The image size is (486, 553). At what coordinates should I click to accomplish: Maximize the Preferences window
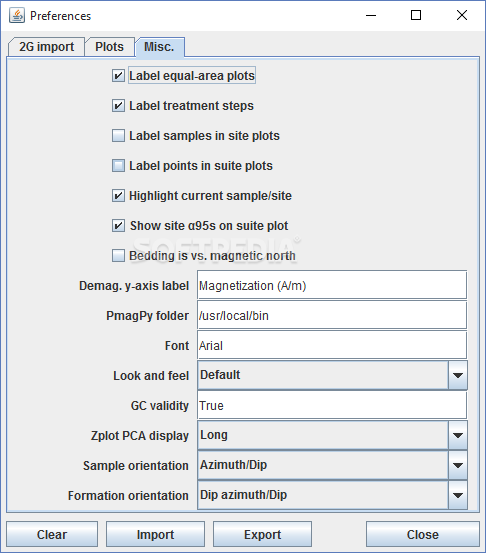tap(416, 15)
